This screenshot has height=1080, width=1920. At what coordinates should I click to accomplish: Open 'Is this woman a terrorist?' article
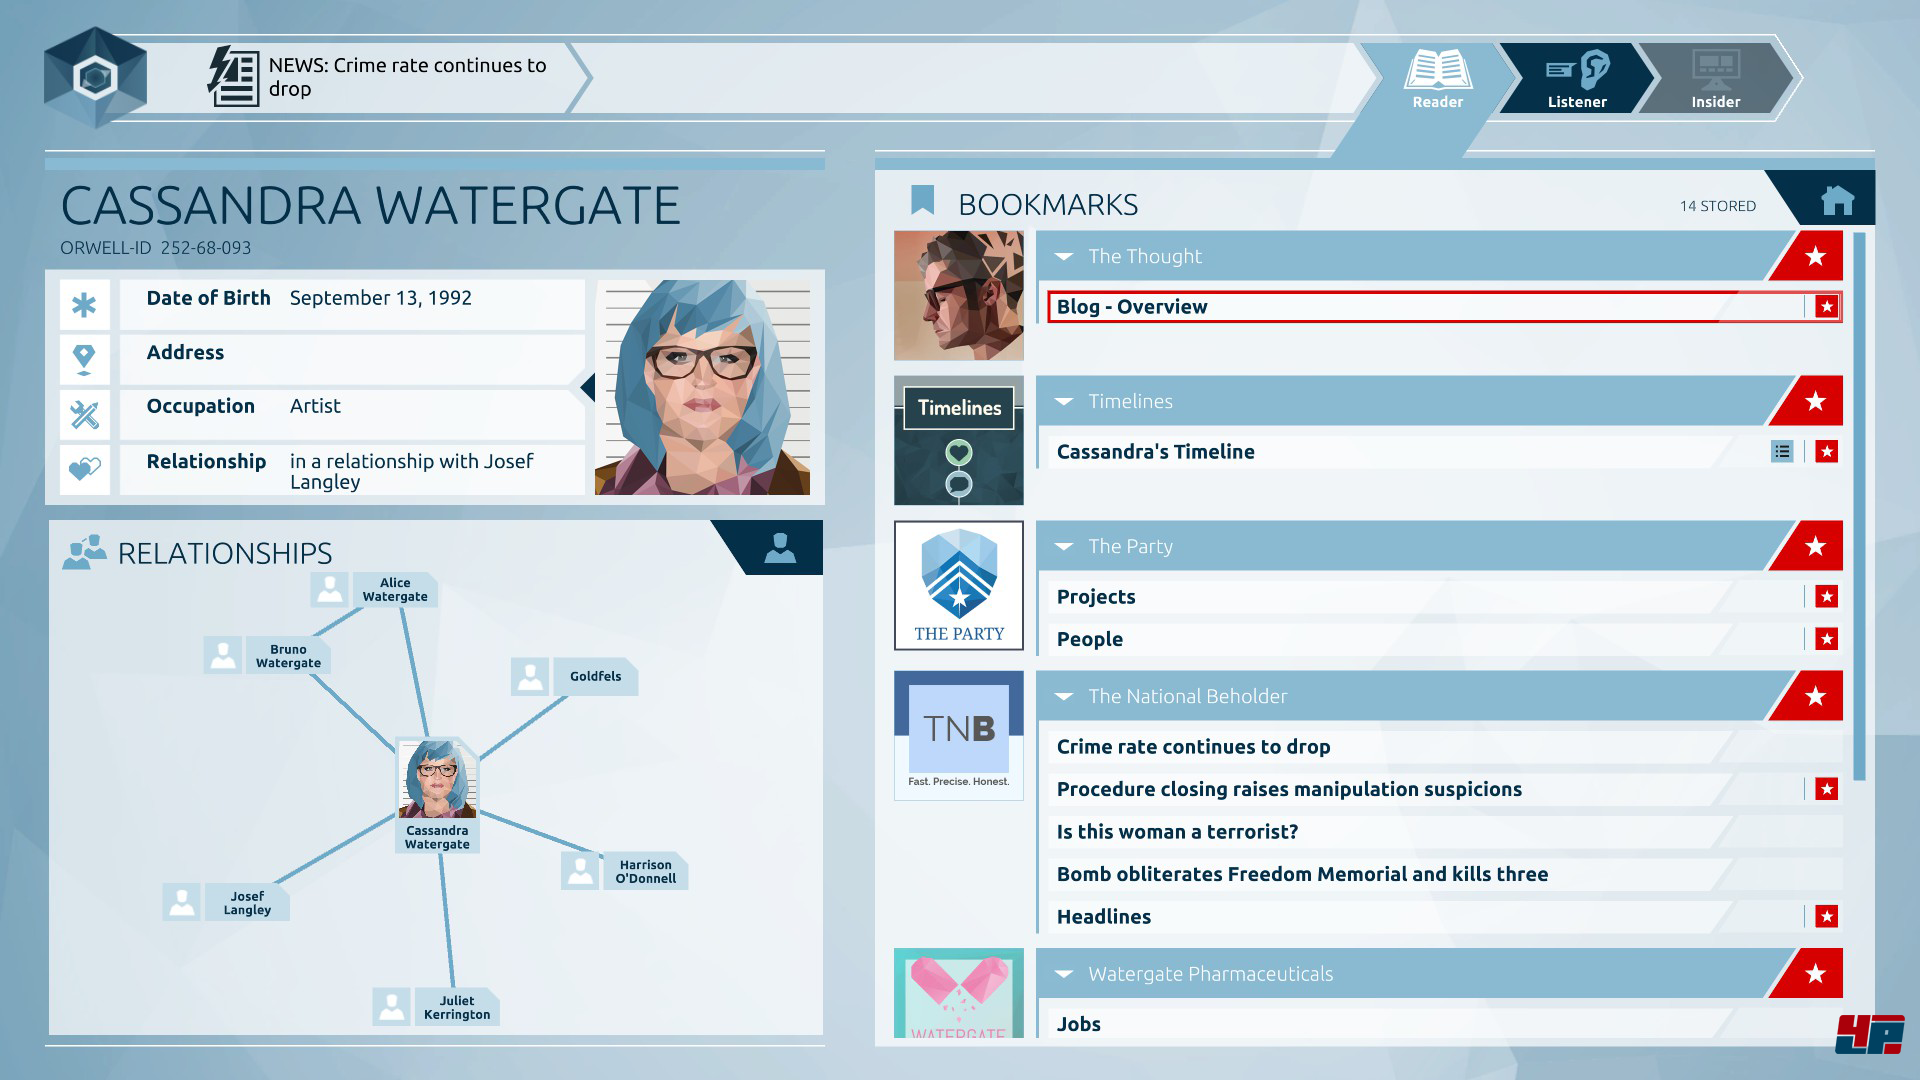click(1177, 832)
